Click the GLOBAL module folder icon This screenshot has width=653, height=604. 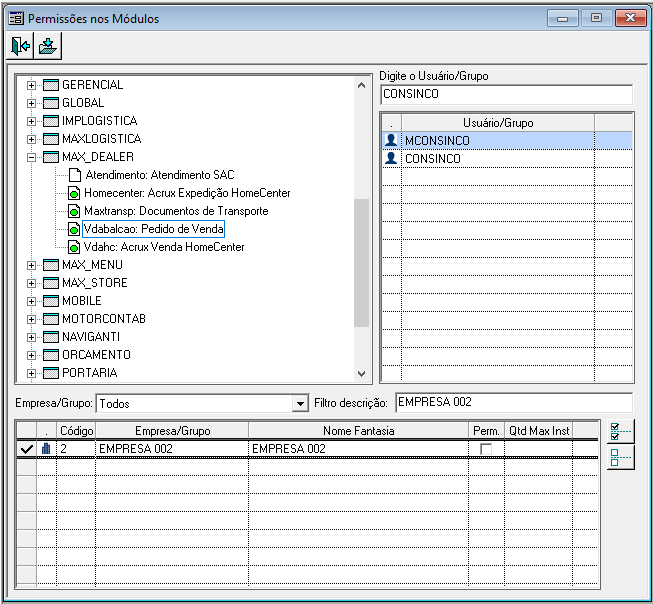(51, 103)
